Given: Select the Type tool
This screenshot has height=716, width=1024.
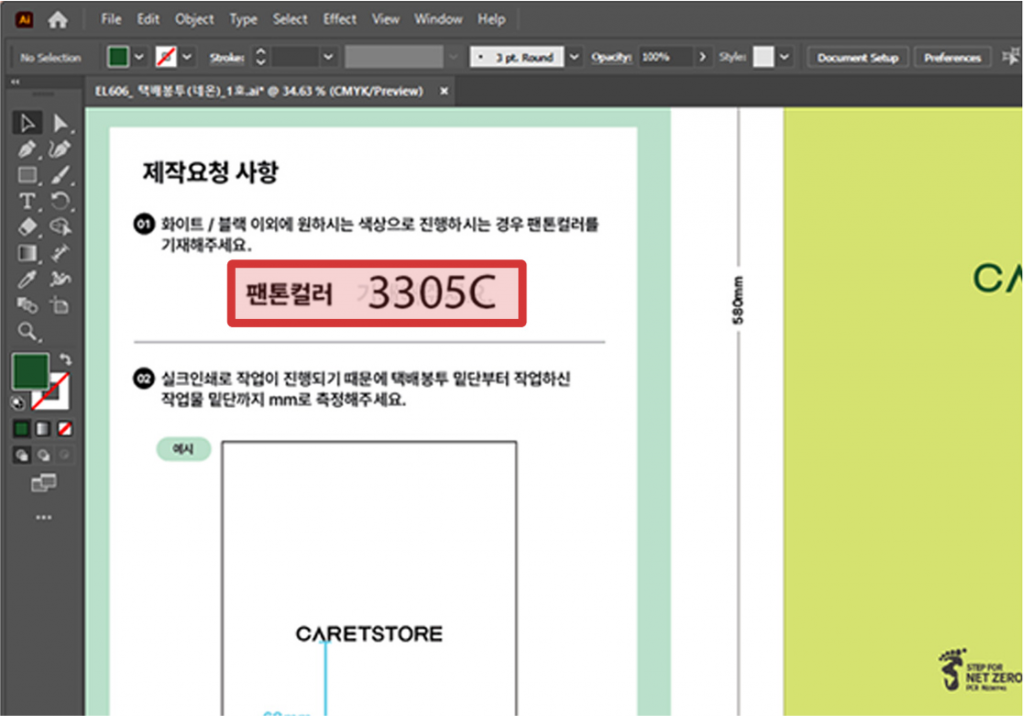Looking at the screenshot, I should [27, 201].
